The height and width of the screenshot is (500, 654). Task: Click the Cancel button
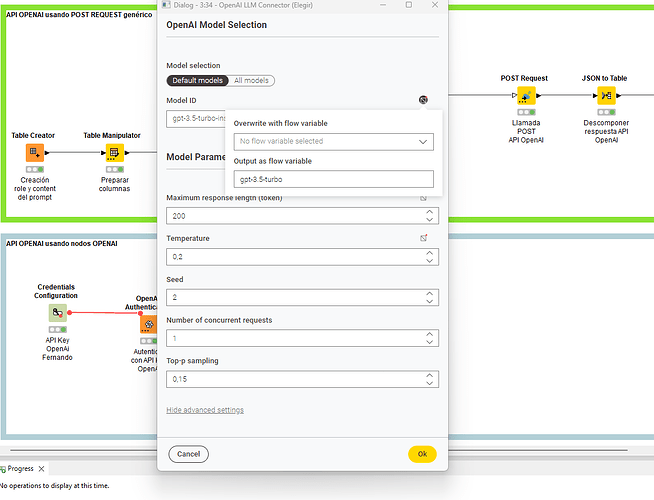(x=189, y=454)
